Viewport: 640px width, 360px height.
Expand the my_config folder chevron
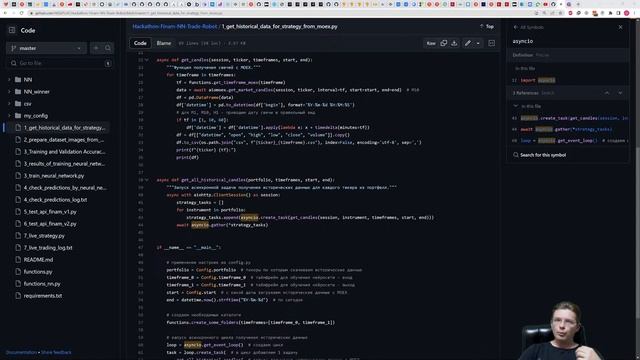(x=9, y=116)
